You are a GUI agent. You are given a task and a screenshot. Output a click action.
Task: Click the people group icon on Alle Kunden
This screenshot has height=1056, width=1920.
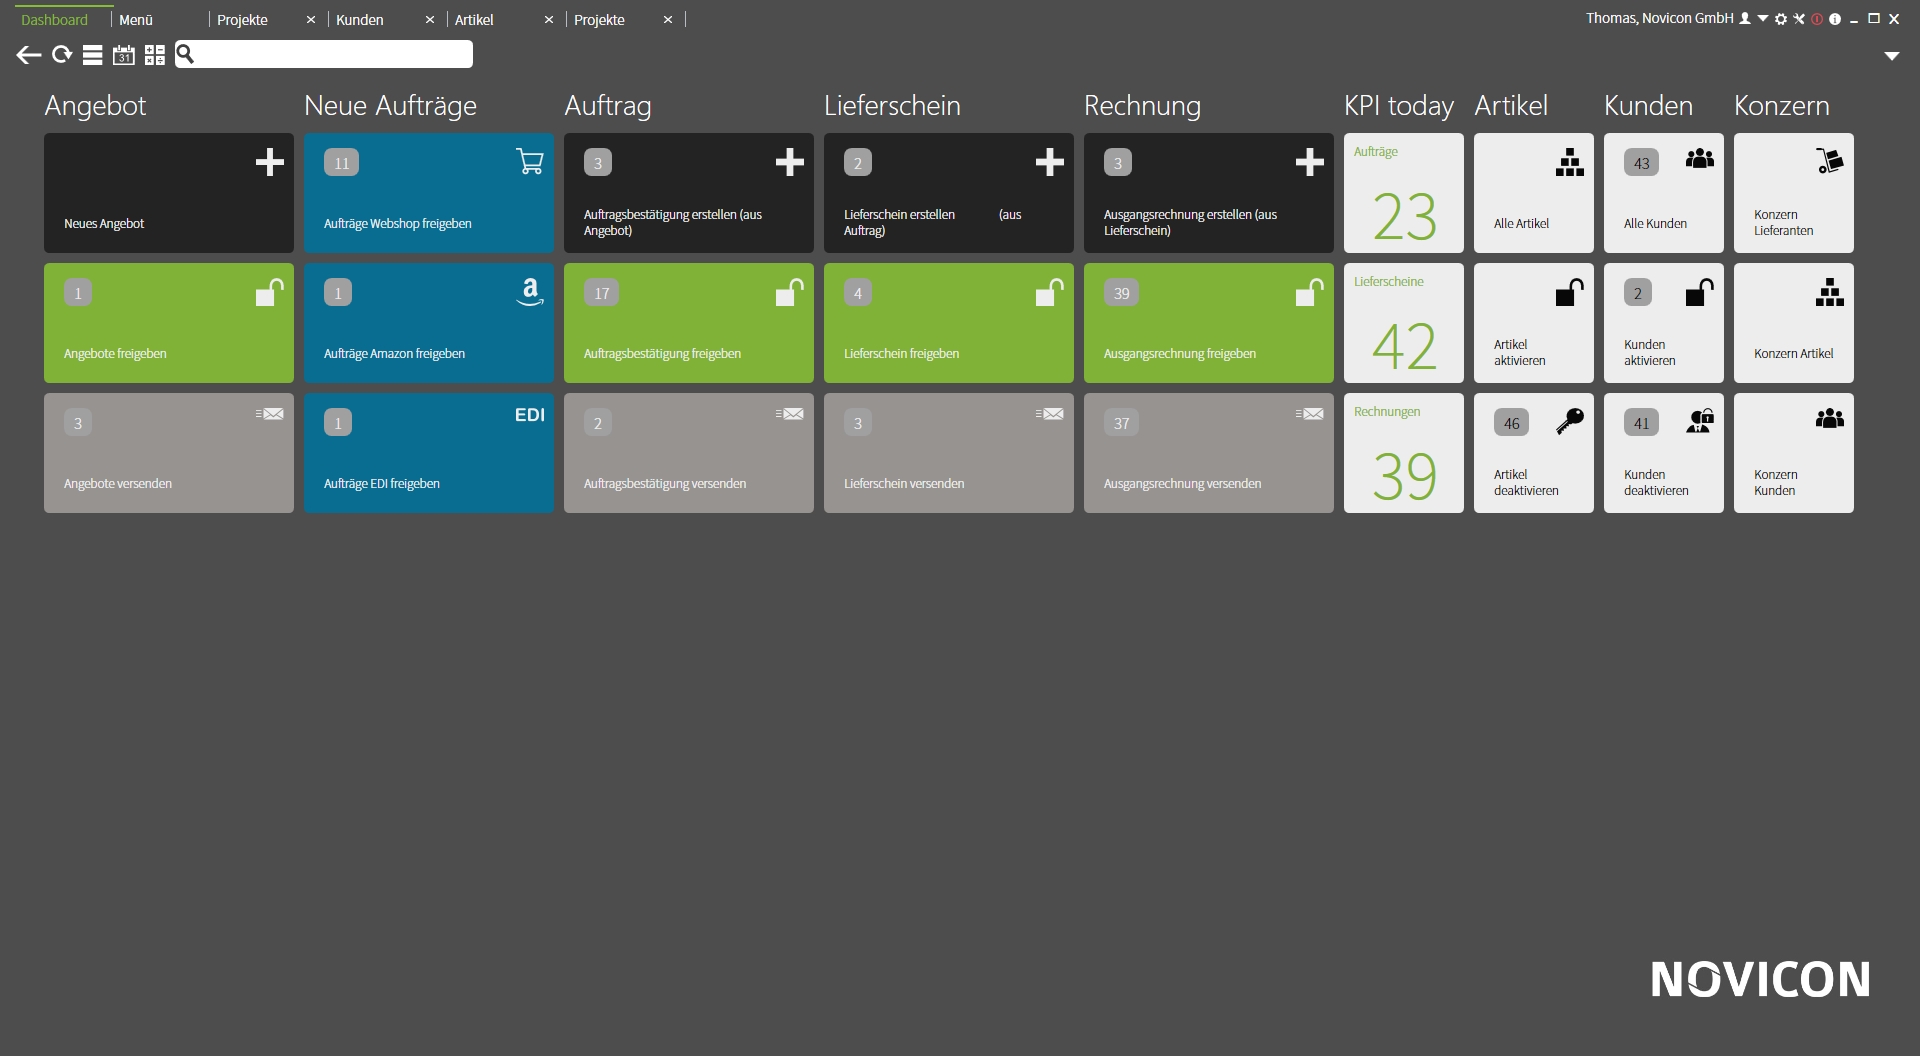(x=1700, y=158)
